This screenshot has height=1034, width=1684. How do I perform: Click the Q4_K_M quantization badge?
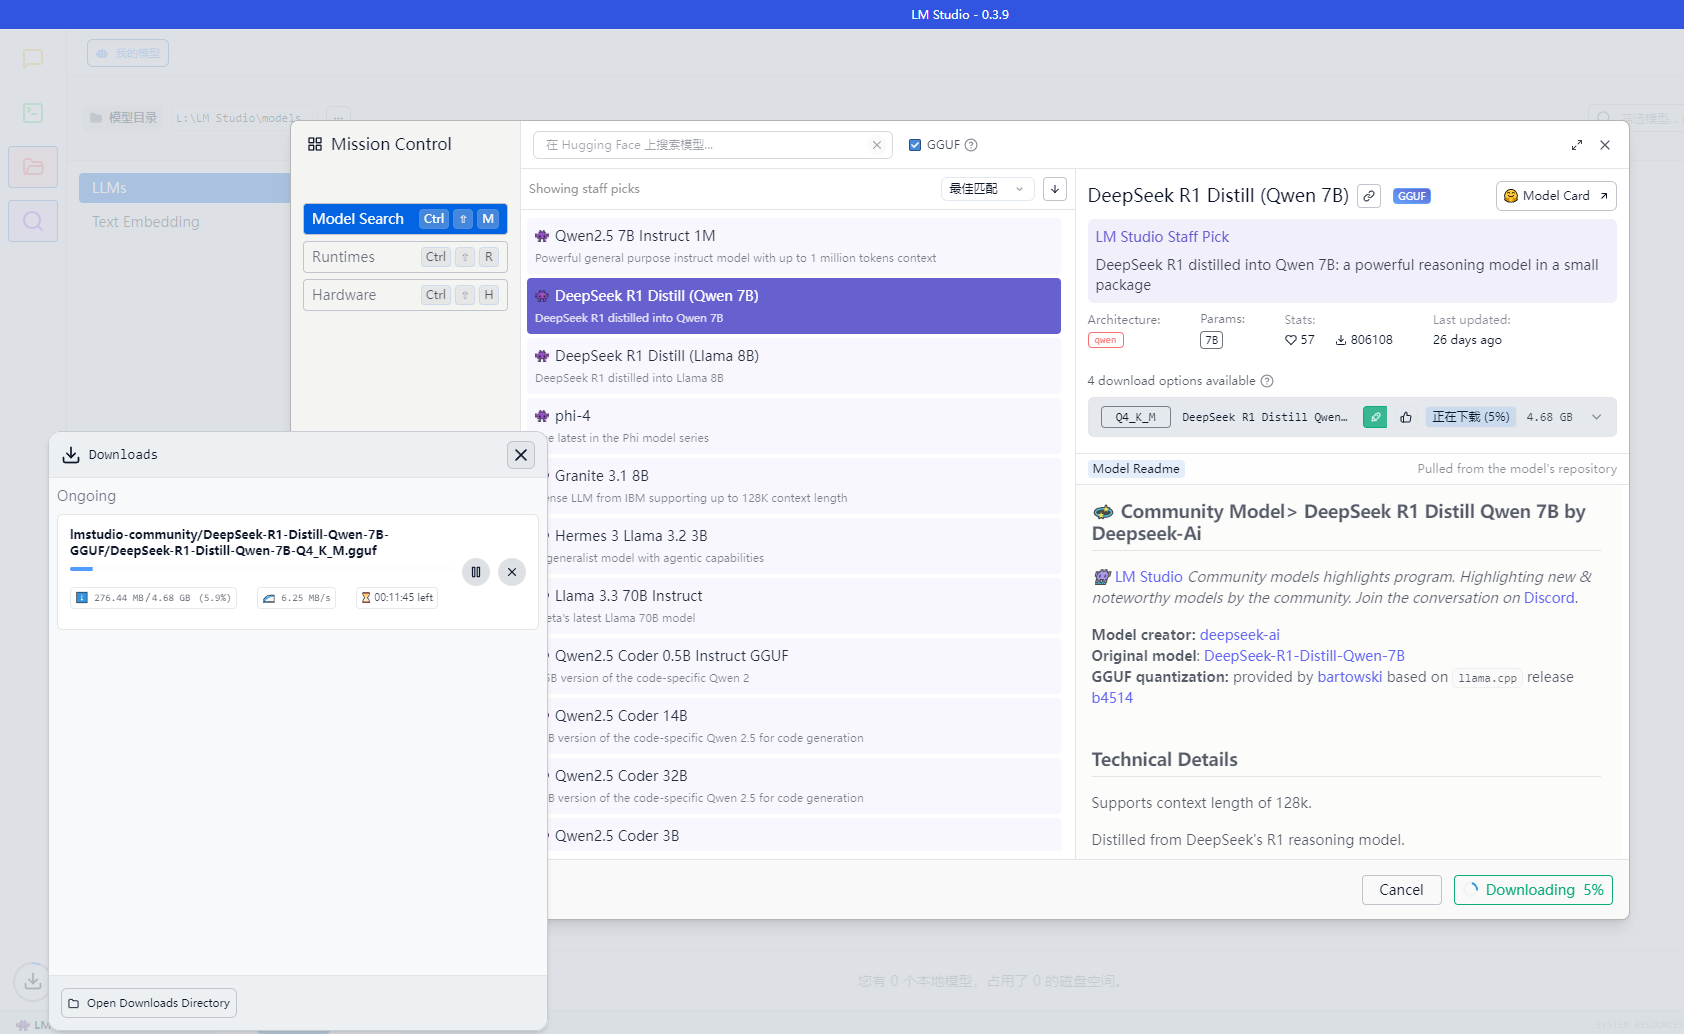coord(1135,417)
